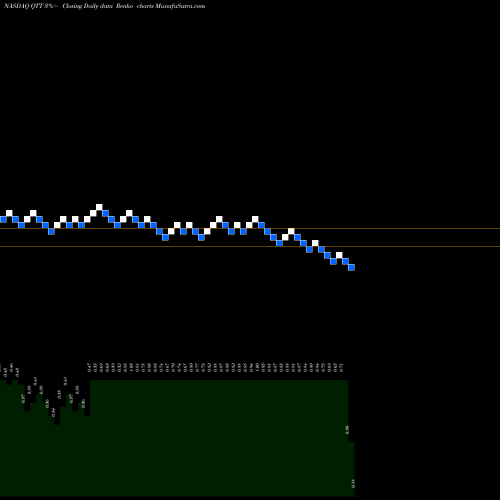This screenshot has width=500, height=500.
Task: Click the final shortest green volume bar
Action: (x=351, y=469)
